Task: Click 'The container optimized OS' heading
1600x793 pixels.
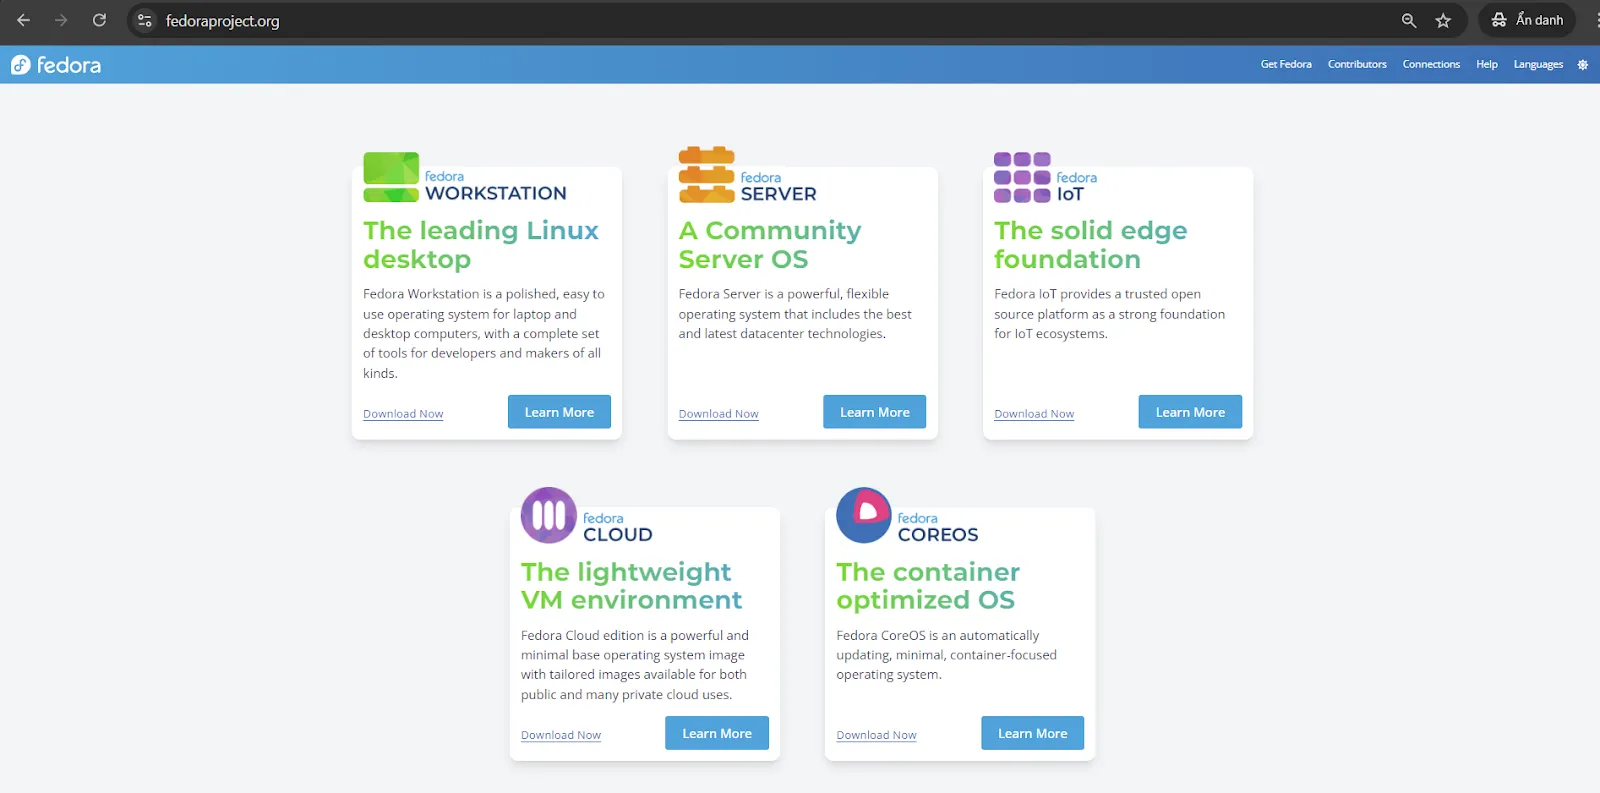Action: click(928, 586)
